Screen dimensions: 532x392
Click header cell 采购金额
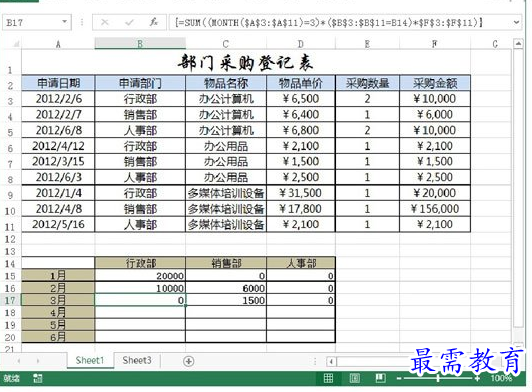[435, 83]
